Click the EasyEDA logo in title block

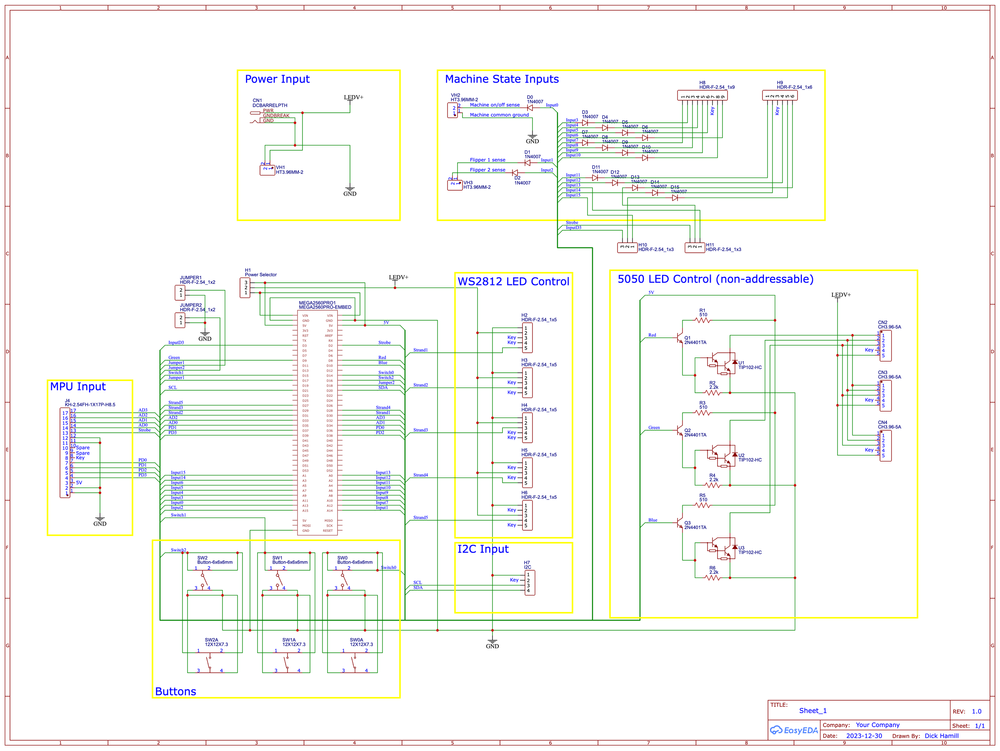[x=794, y=731]
